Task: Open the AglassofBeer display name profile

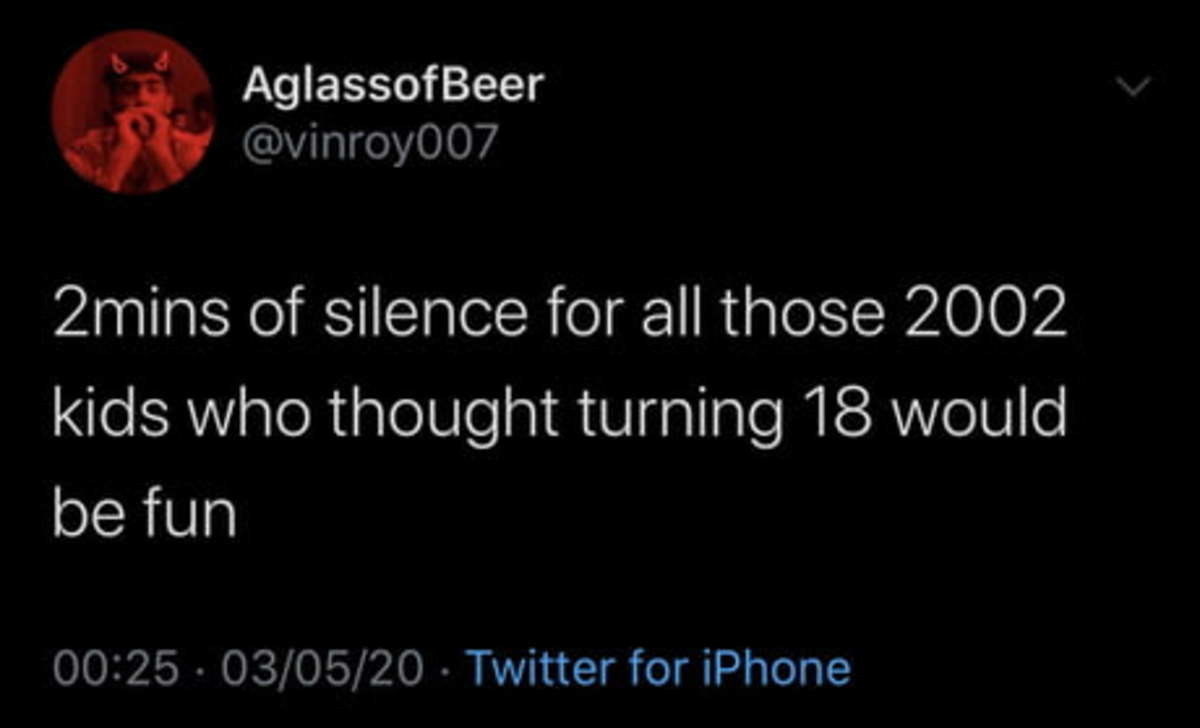Action: click(392, 88)
